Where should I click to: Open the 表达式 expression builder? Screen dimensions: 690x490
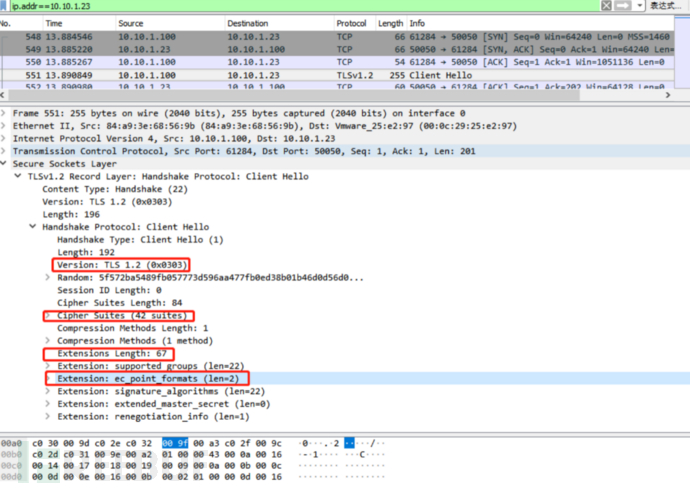pyautogui.click(x=666, y=6)
